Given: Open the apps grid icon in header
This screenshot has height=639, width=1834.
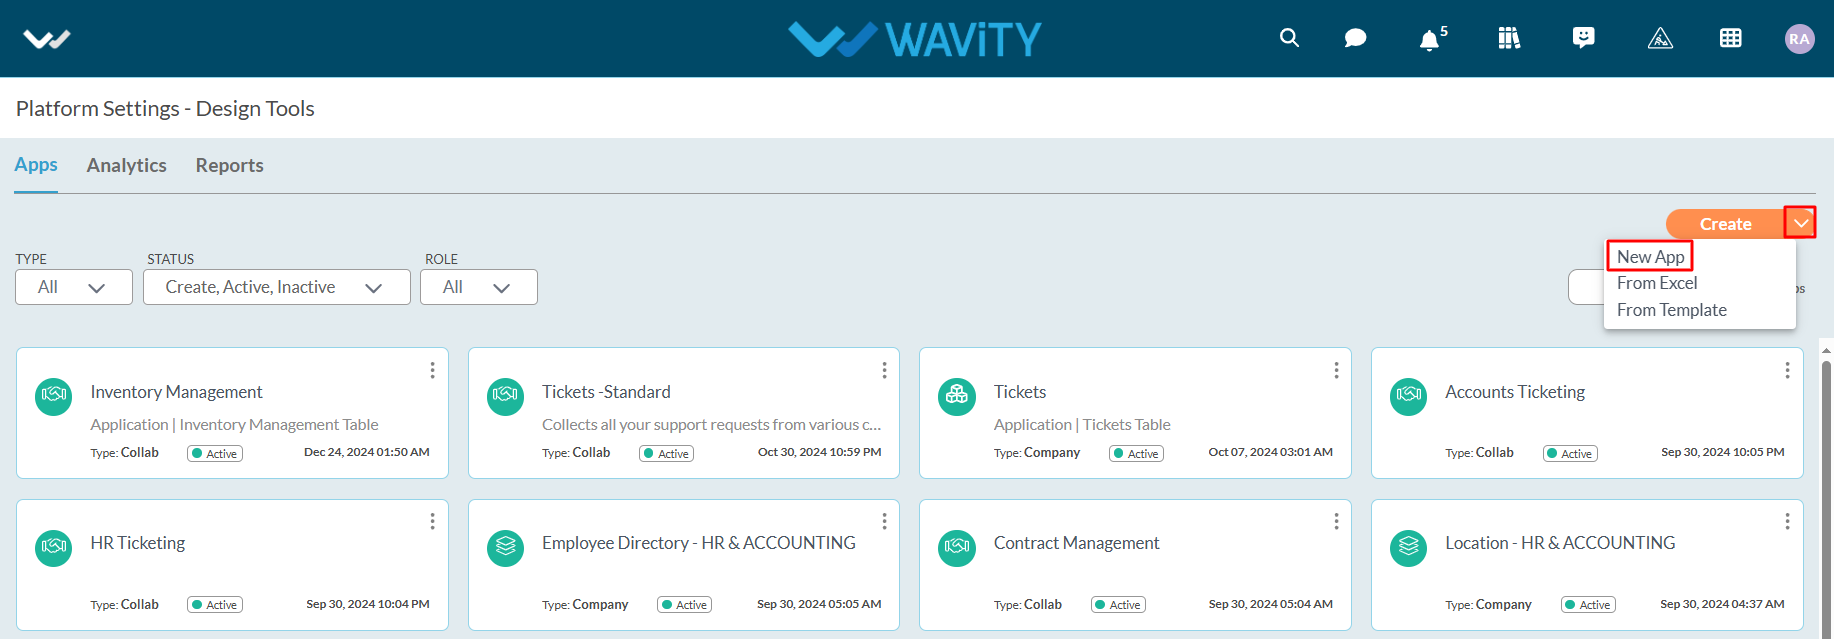Looking at the screenshot, I should (1730, 38).
